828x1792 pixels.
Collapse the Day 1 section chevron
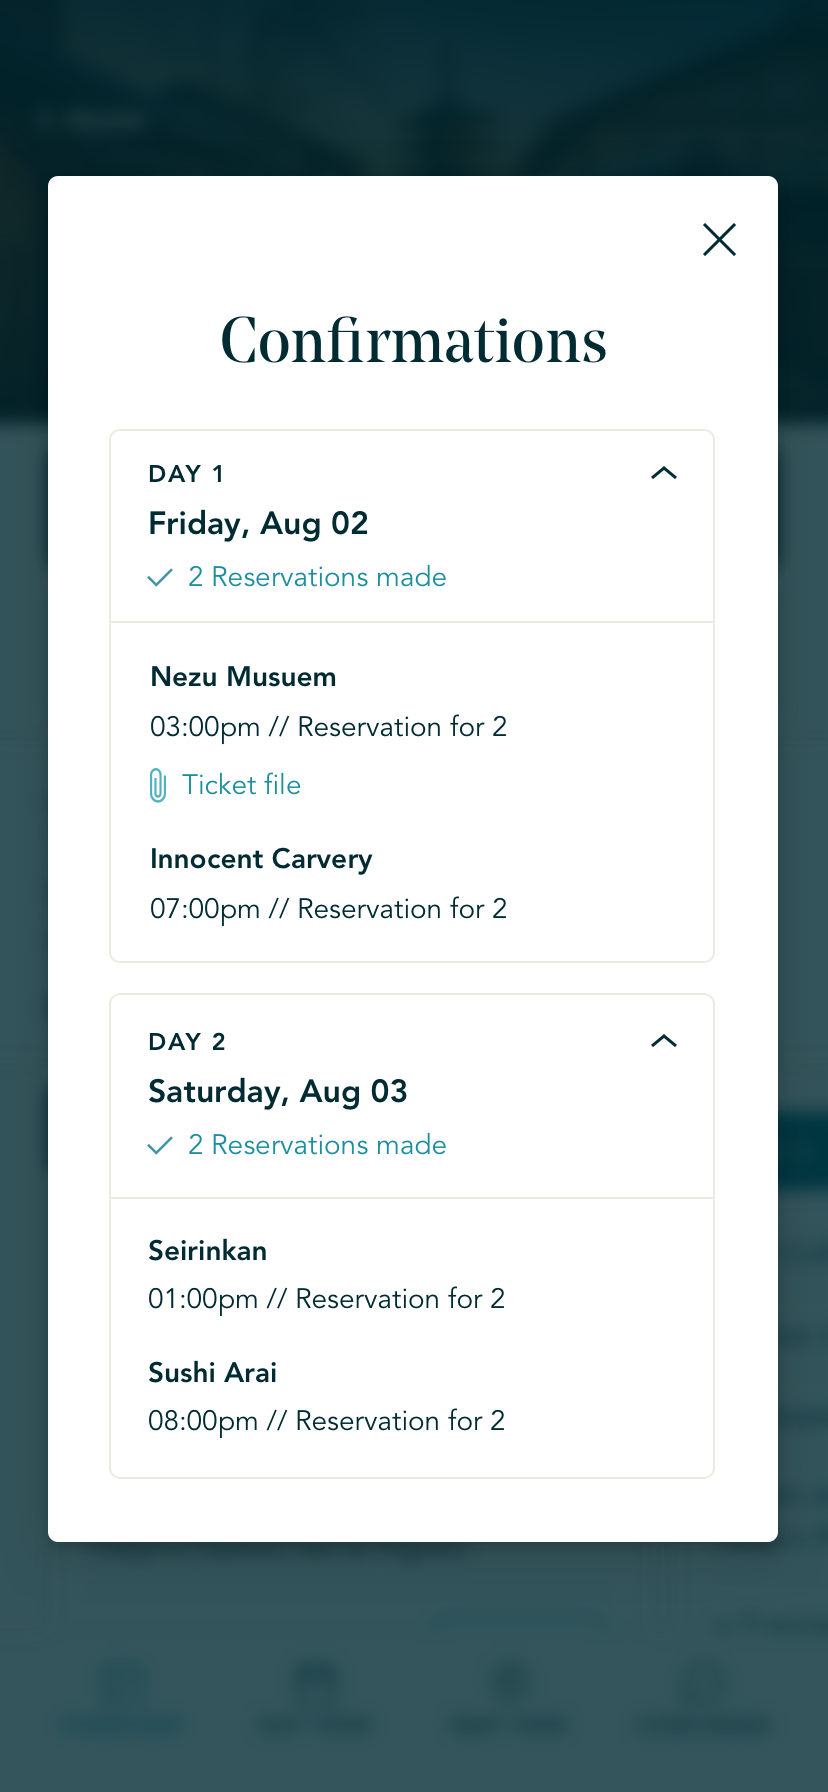664,473
